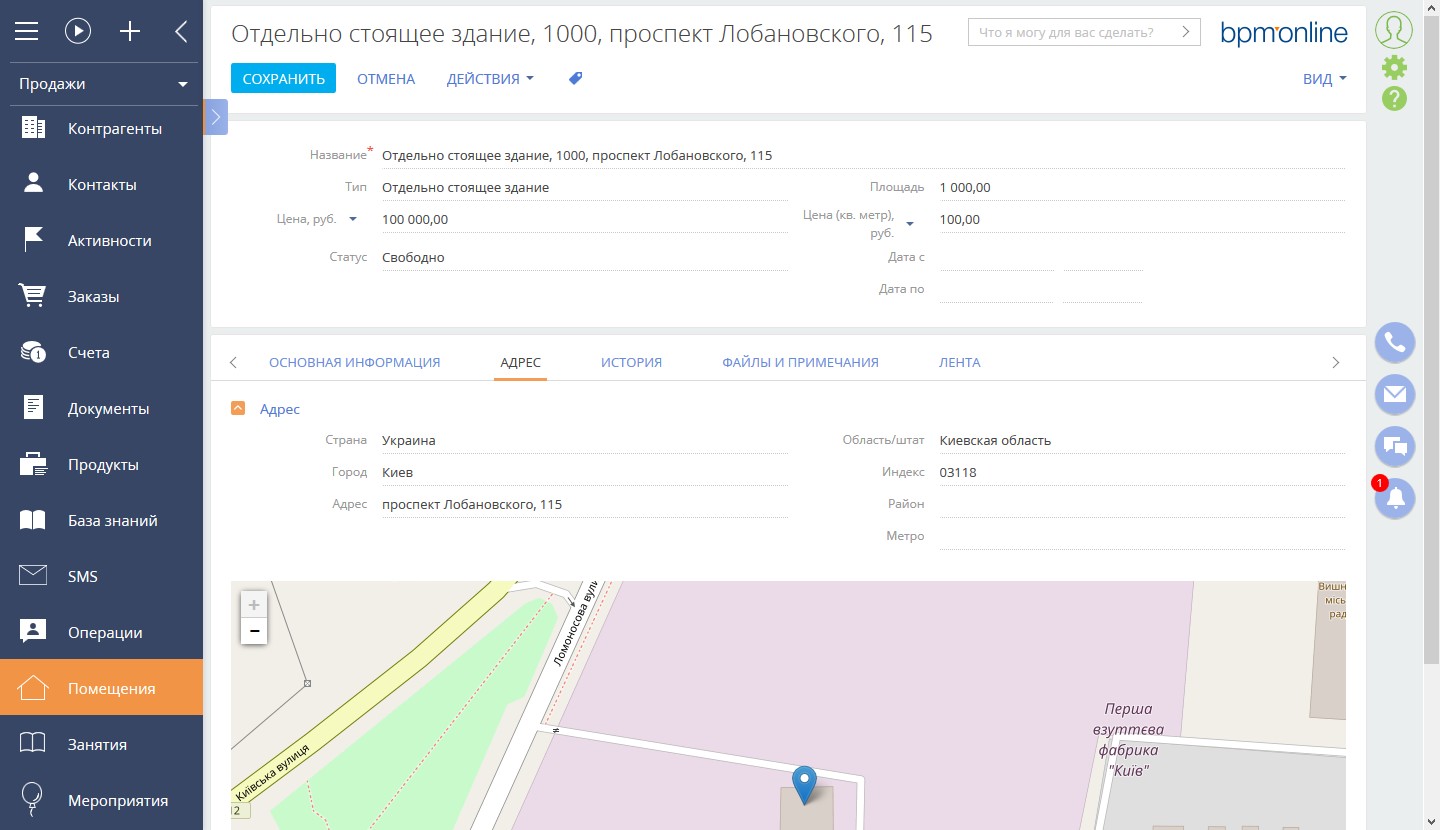1440x830 pixels.
Task: Zoom in the map with plus button
Action: [254, 605]
